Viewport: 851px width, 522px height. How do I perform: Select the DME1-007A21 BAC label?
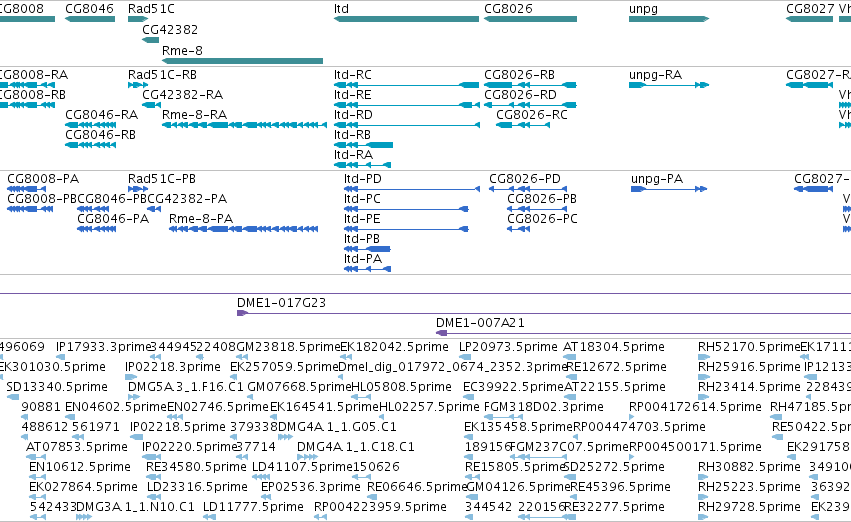coord(480,323)
